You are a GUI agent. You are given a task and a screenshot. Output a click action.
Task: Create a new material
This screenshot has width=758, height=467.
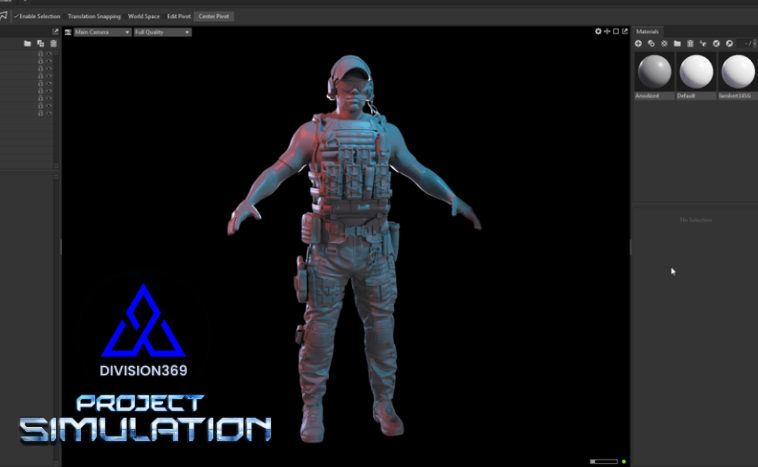coord(638,44)
